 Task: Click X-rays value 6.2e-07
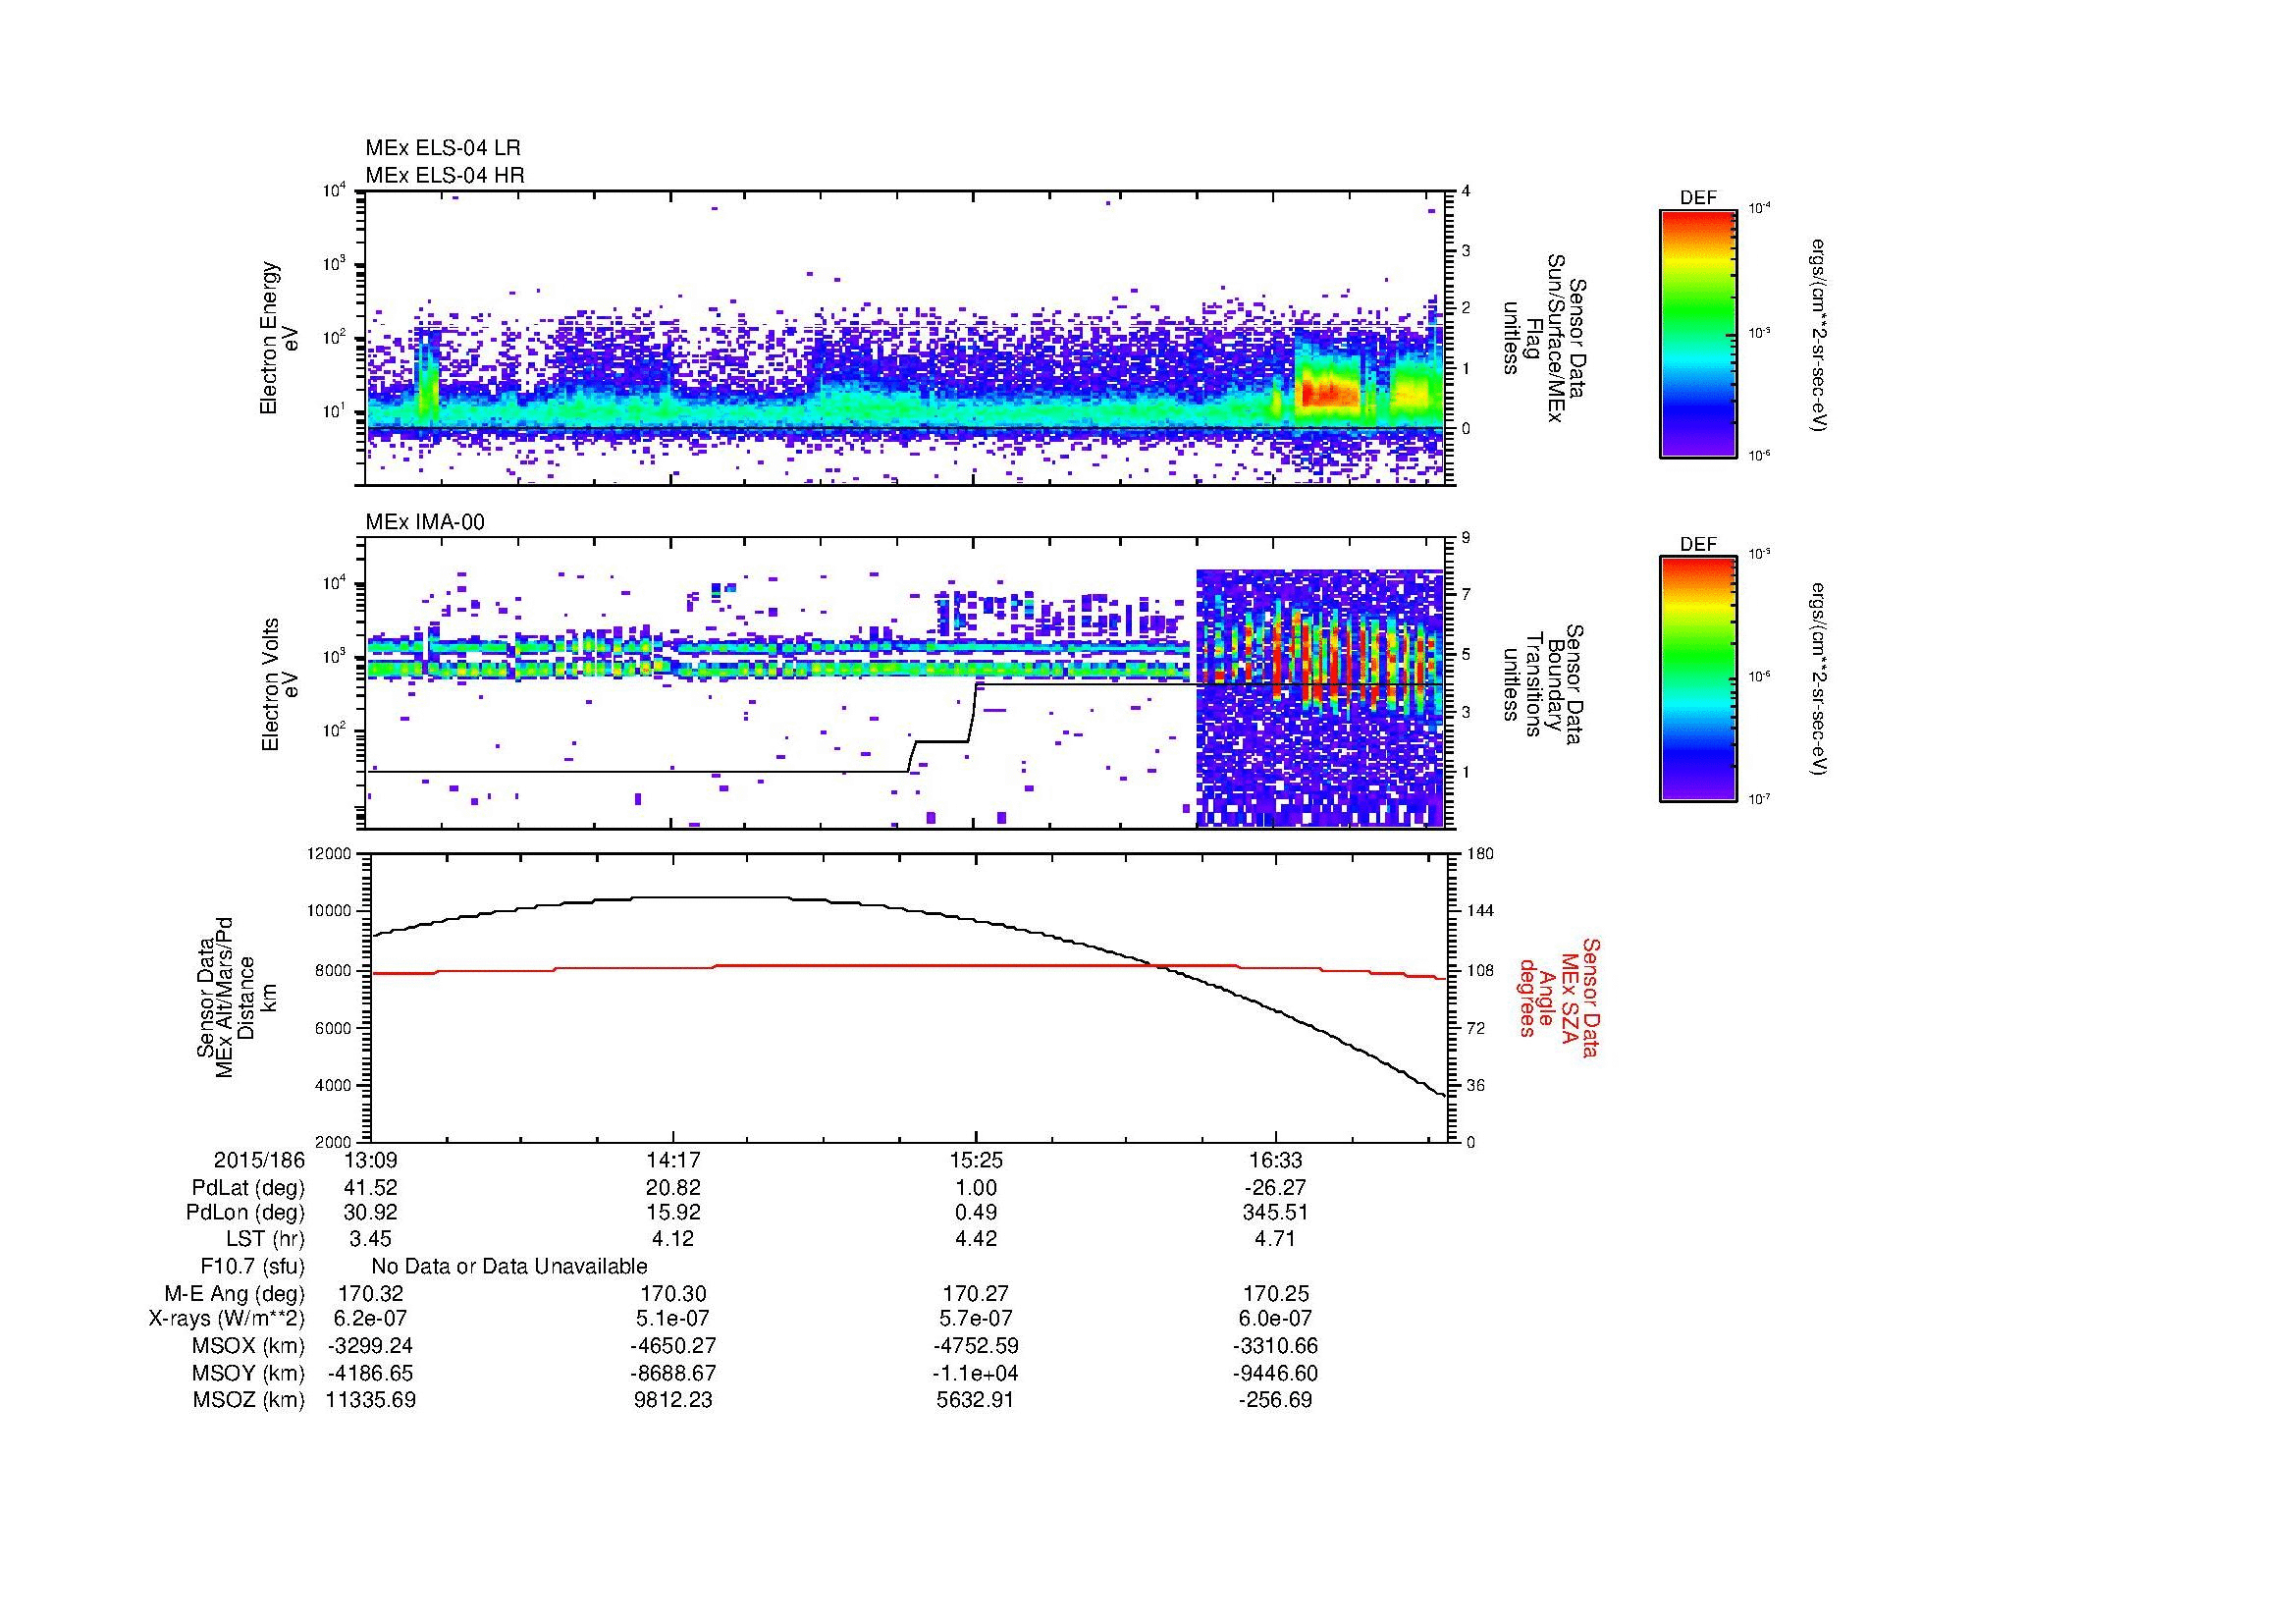[x=369, y=1320]
